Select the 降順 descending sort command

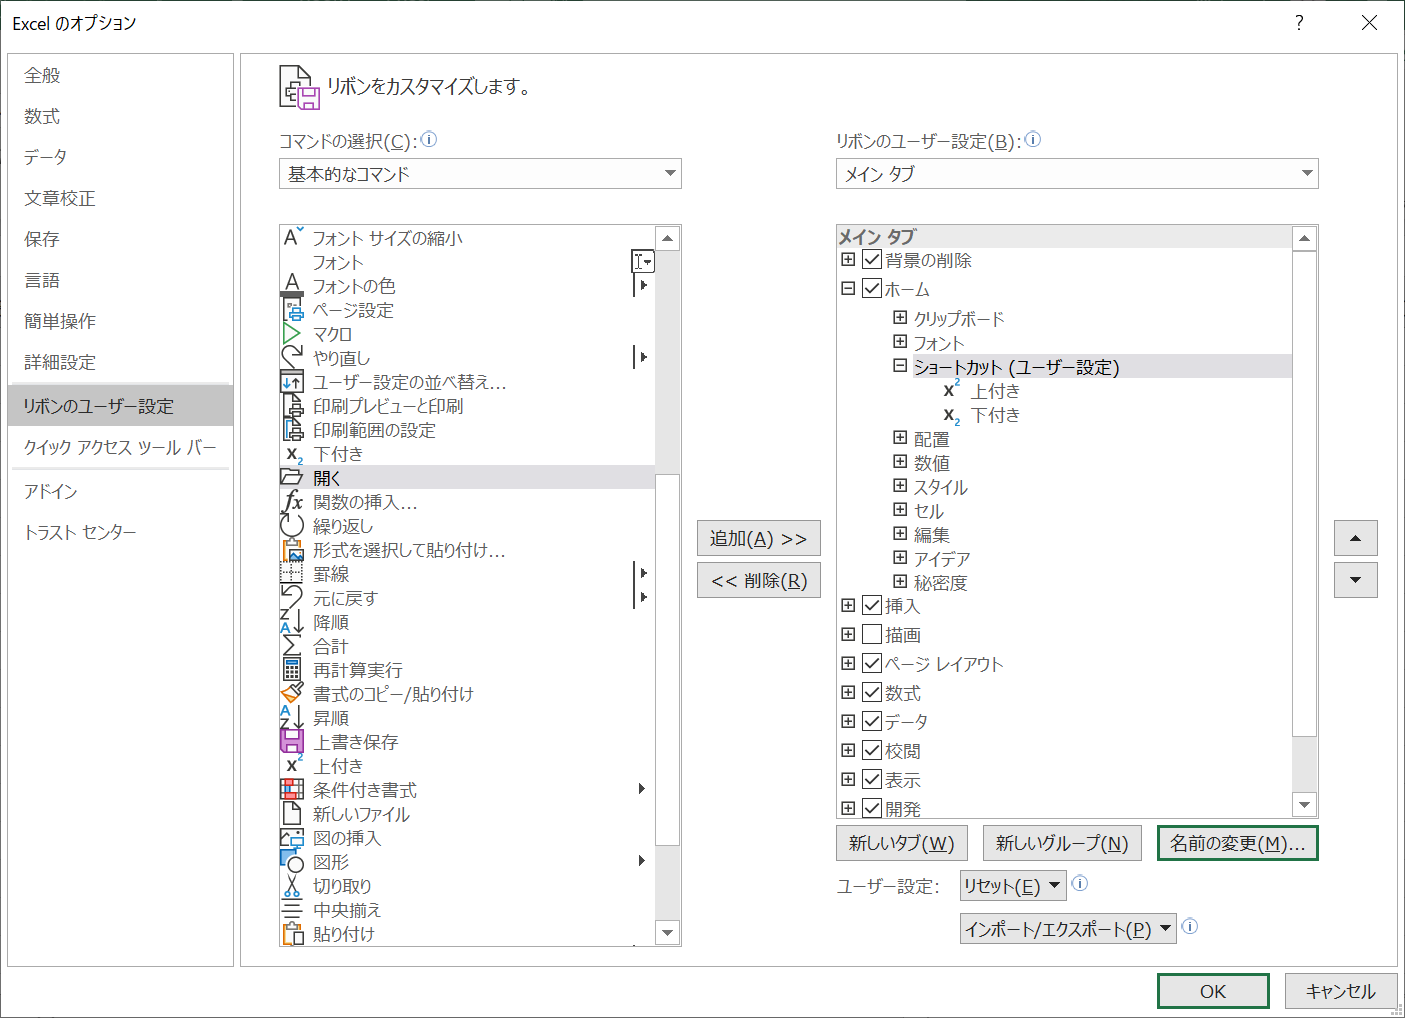tap(332, 621)
